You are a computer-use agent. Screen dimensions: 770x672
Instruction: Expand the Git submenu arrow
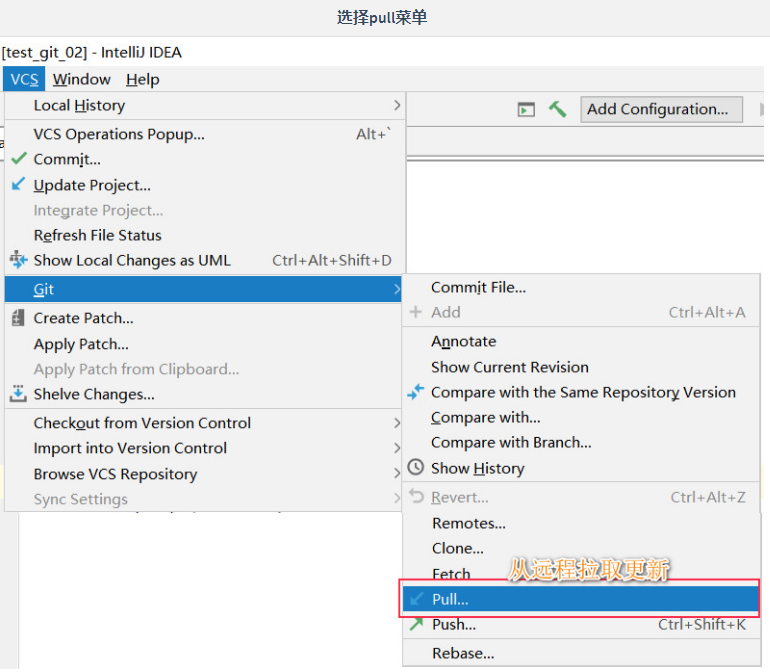click(397, 289)
